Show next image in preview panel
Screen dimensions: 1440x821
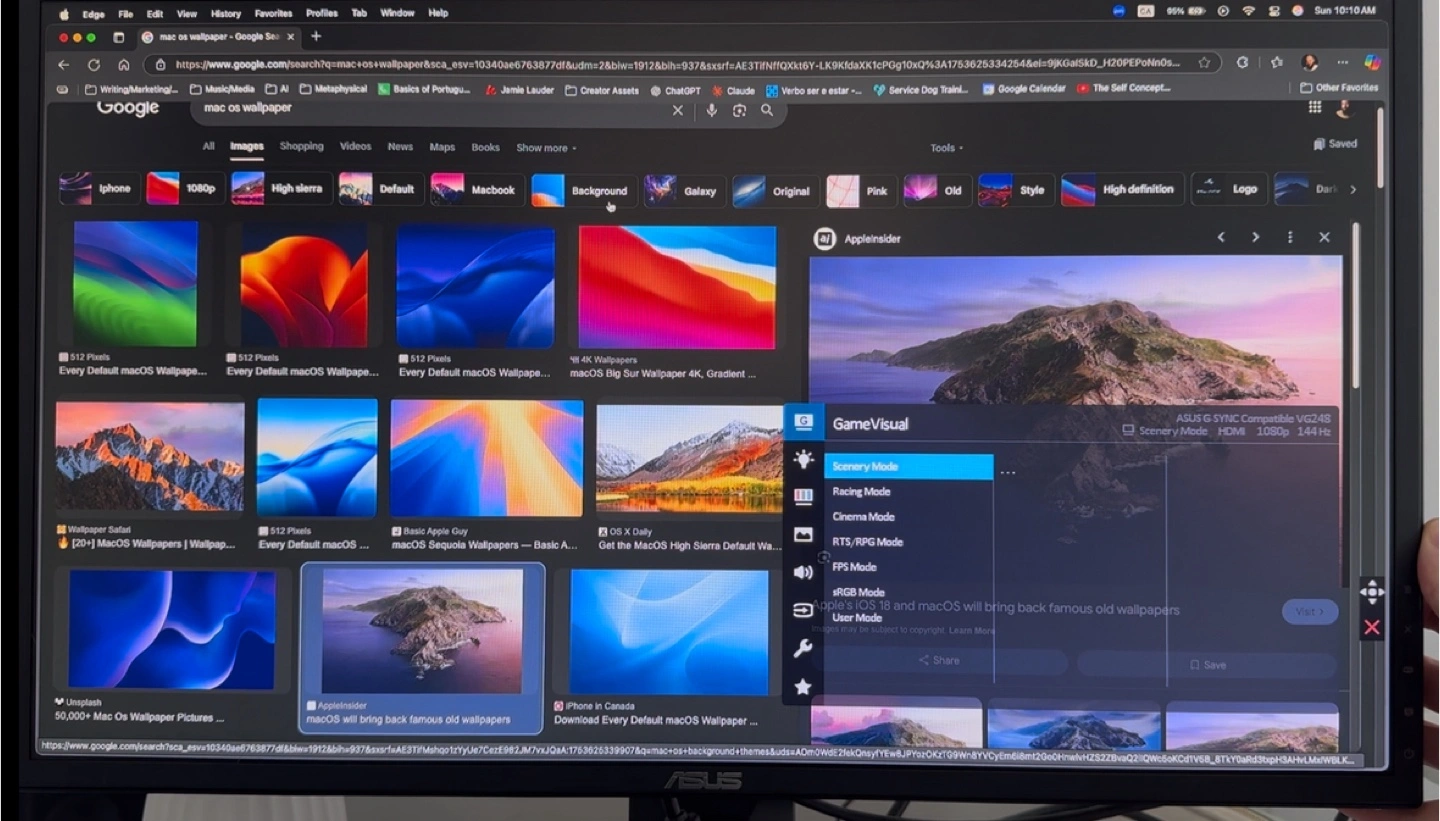tap(1255, 237)
